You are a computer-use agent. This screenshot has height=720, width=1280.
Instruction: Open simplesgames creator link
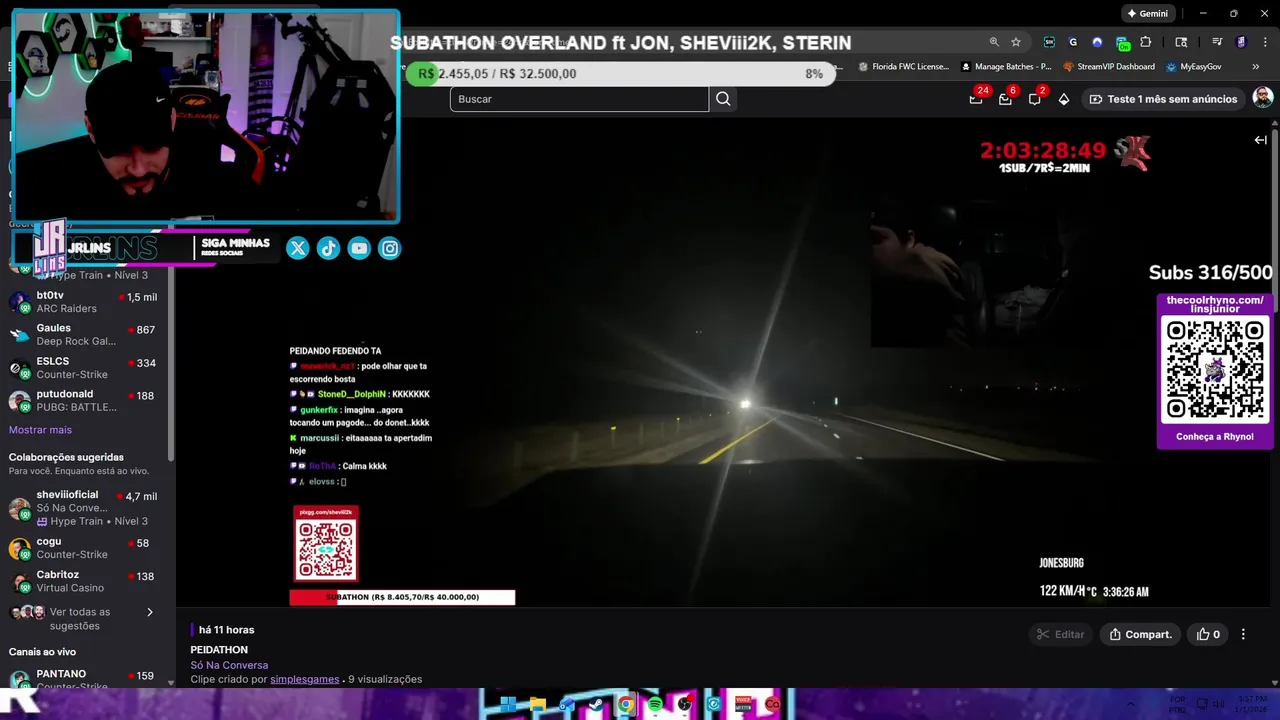point(305,679)
